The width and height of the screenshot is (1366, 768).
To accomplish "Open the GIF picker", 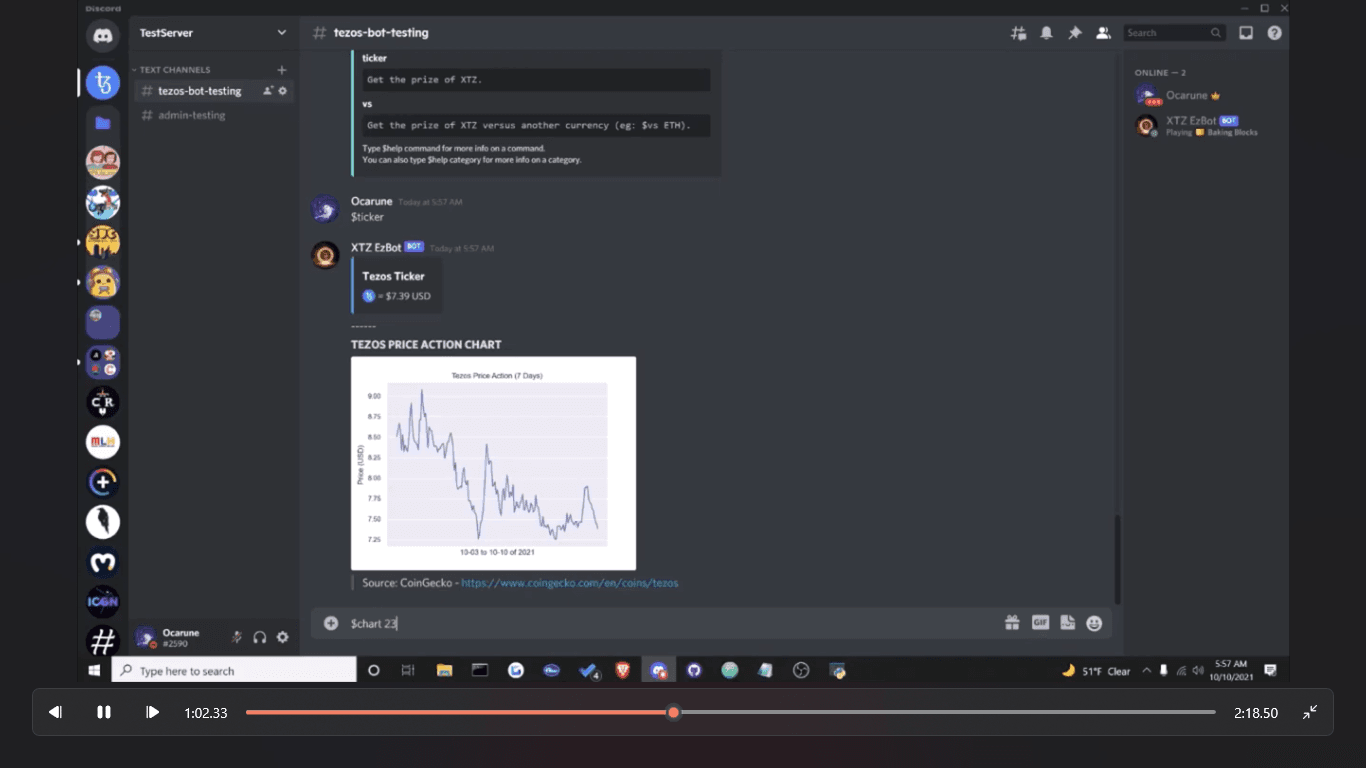I will point(1040,623).
